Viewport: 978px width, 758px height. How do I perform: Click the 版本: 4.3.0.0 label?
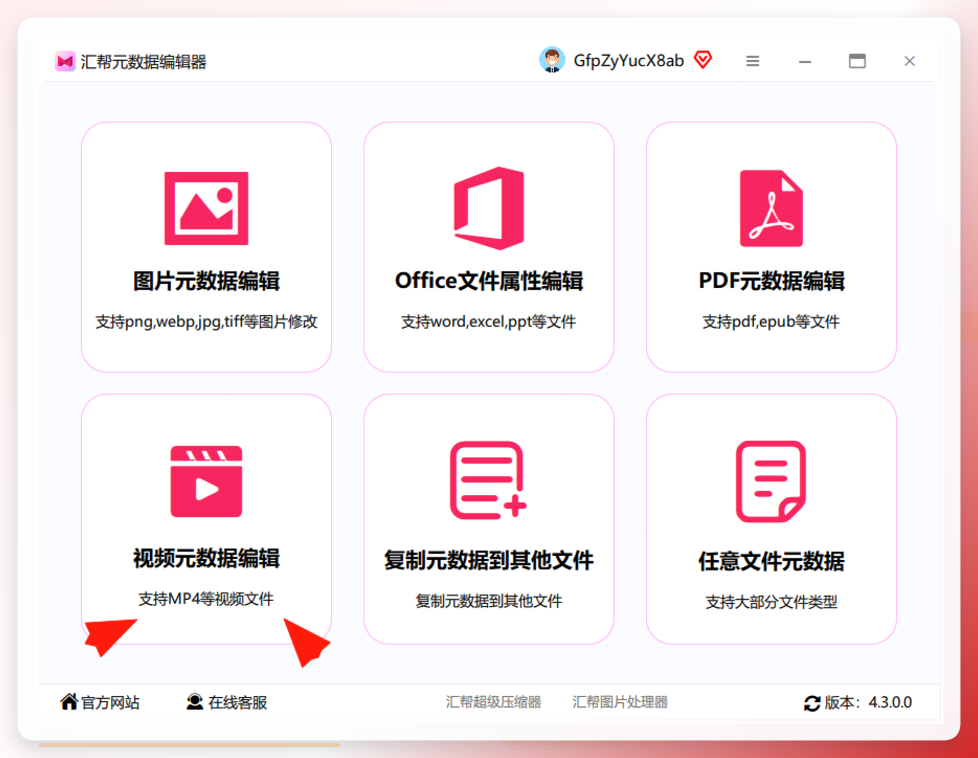click(x=868, y=702)
